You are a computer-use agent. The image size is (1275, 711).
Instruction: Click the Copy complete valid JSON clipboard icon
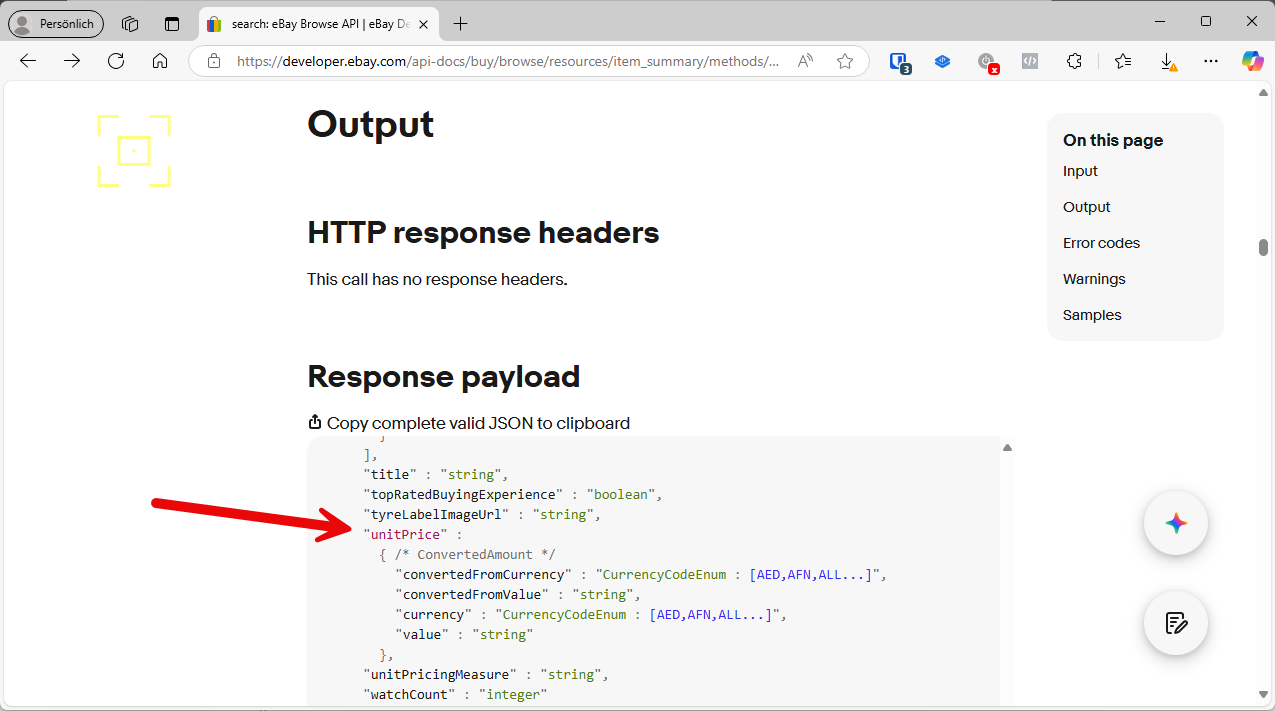point(315,423)
